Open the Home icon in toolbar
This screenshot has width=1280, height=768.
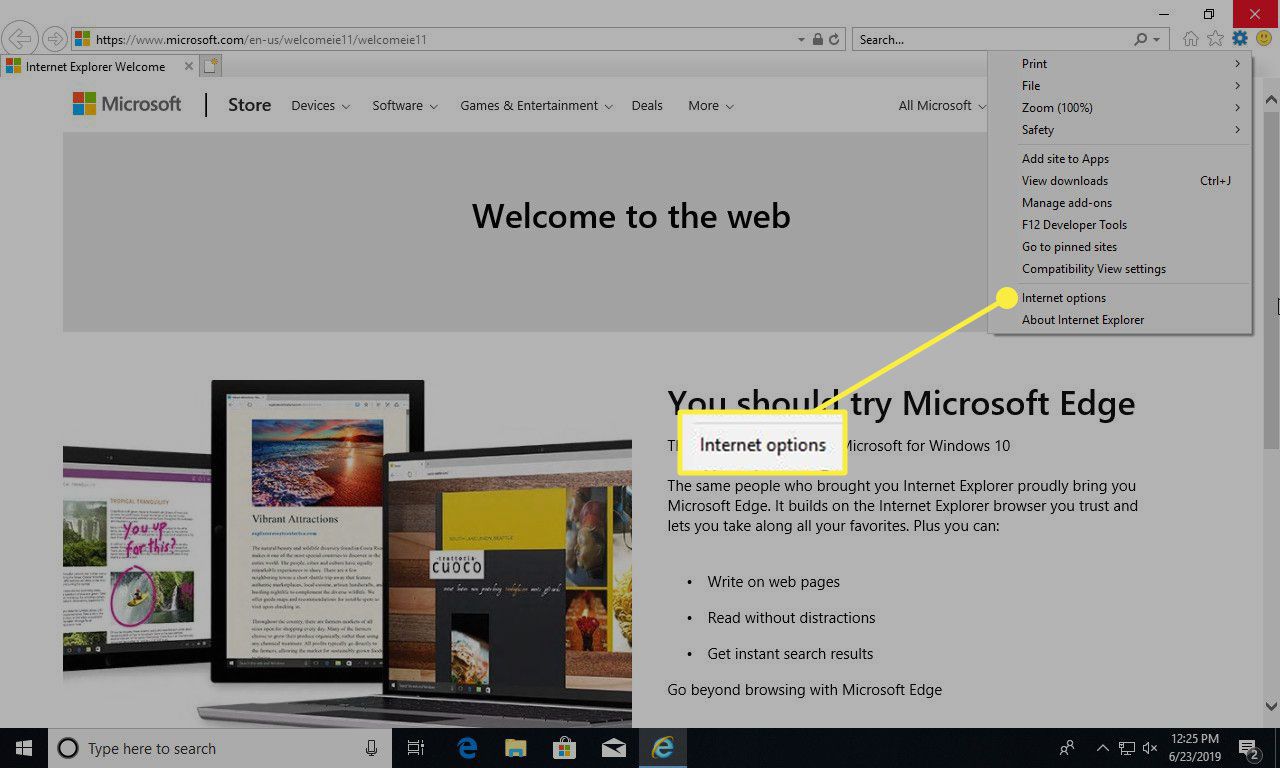coord(1190,39)
